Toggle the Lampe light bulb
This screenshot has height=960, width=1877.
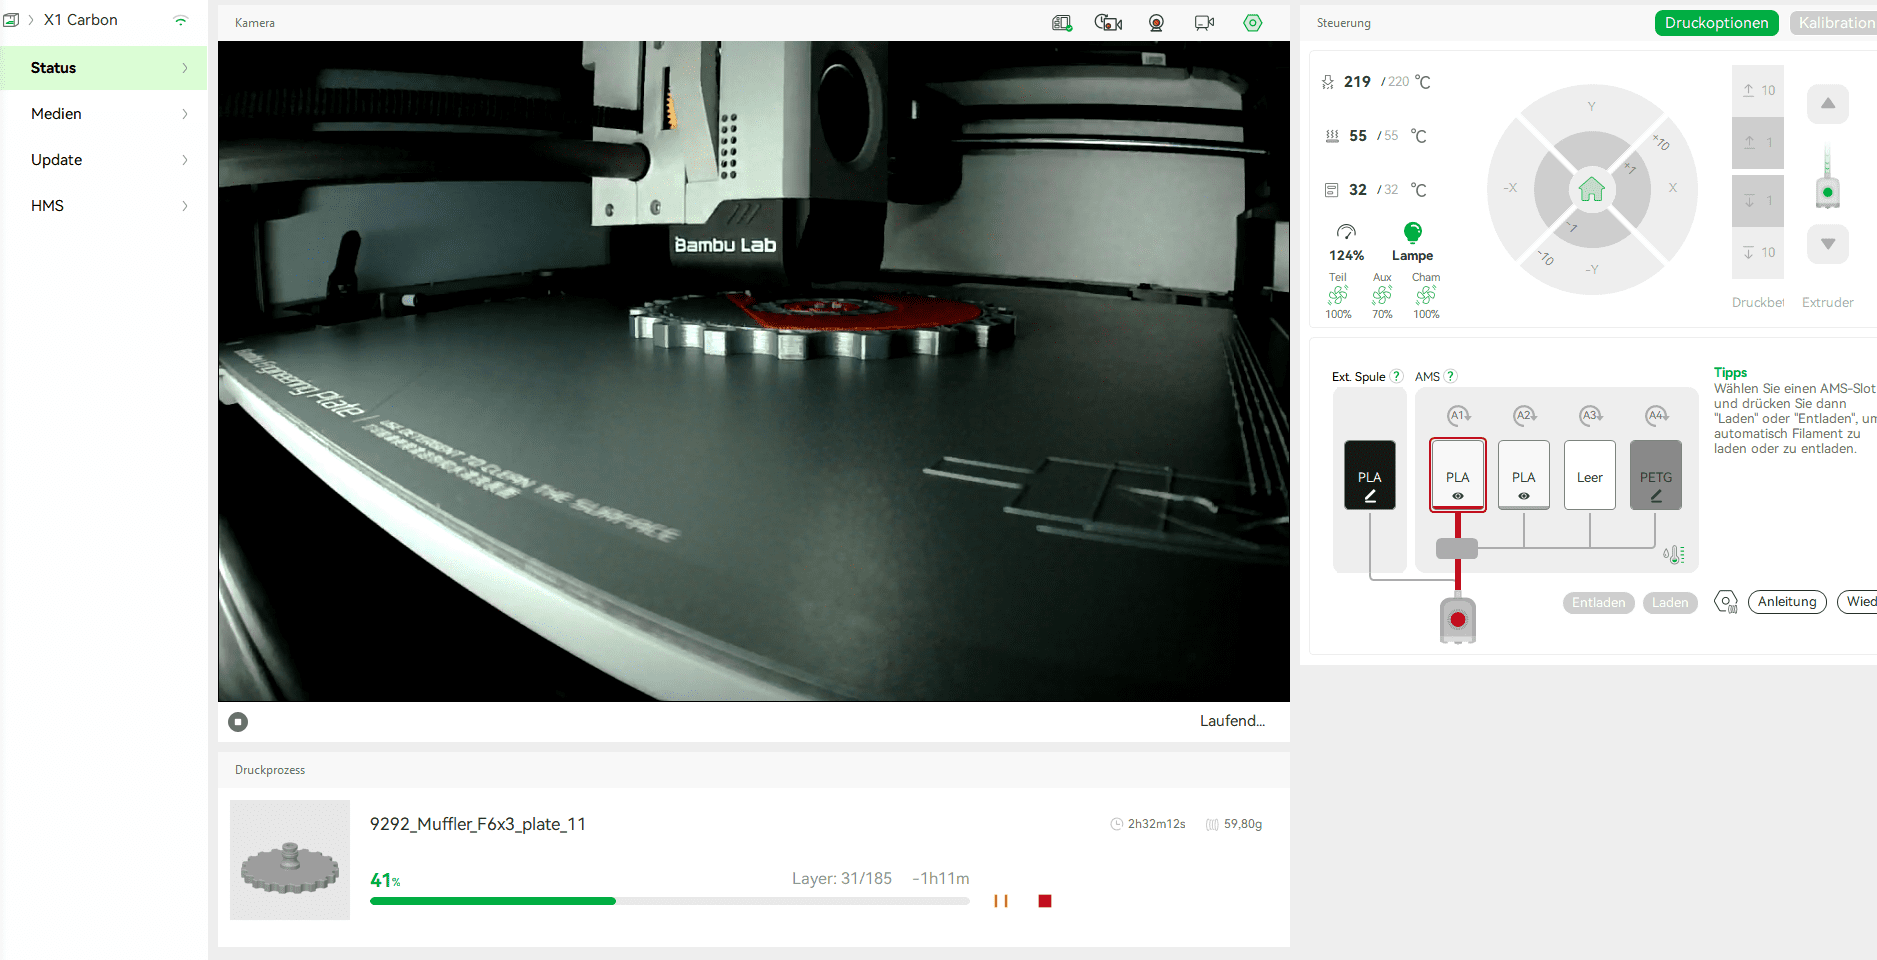point(1412,243)
